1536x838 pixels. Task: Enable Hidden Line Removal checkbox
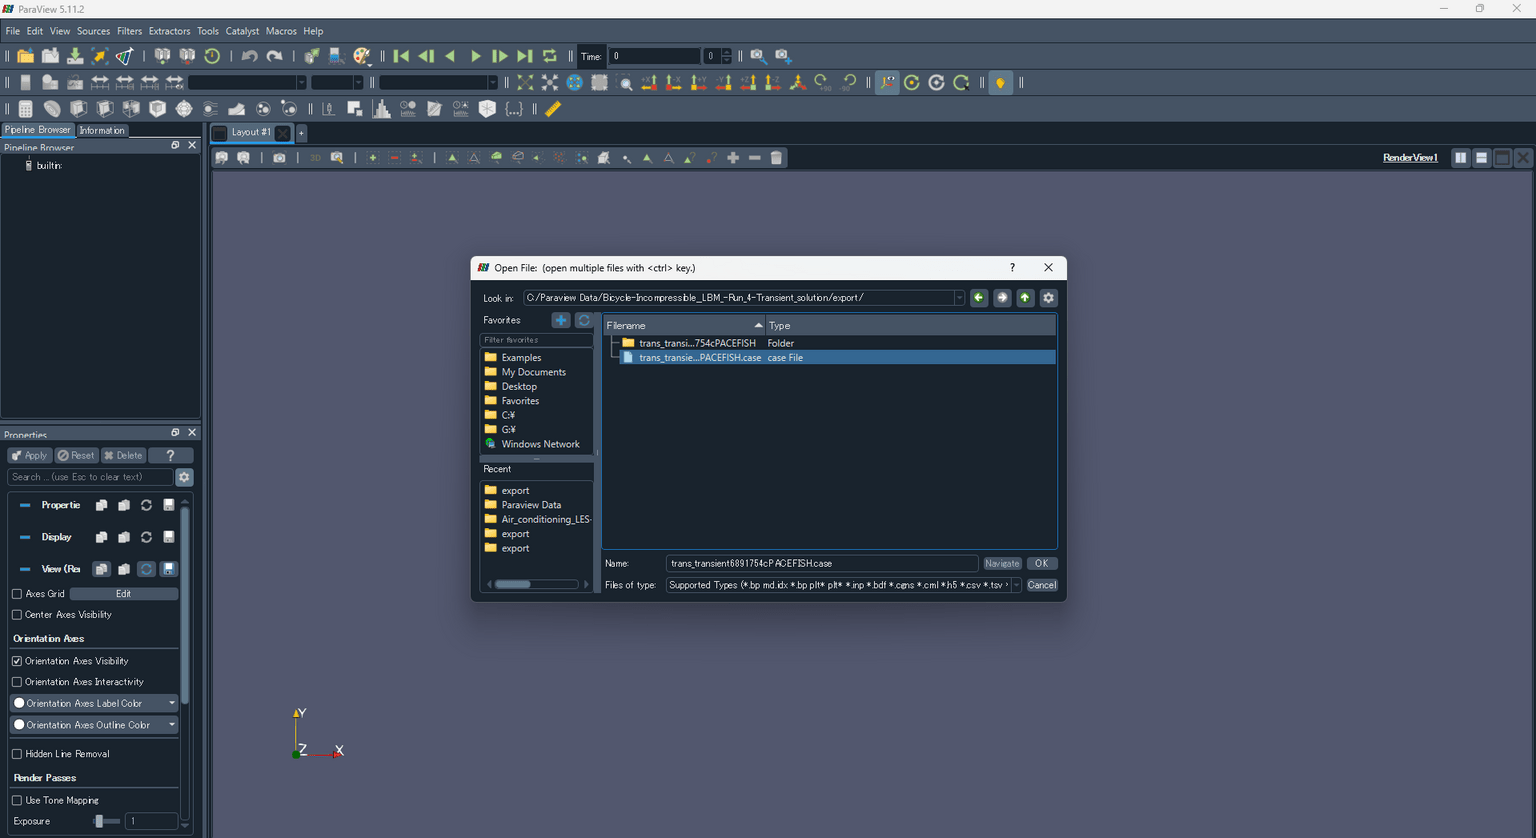coord(17,754)
